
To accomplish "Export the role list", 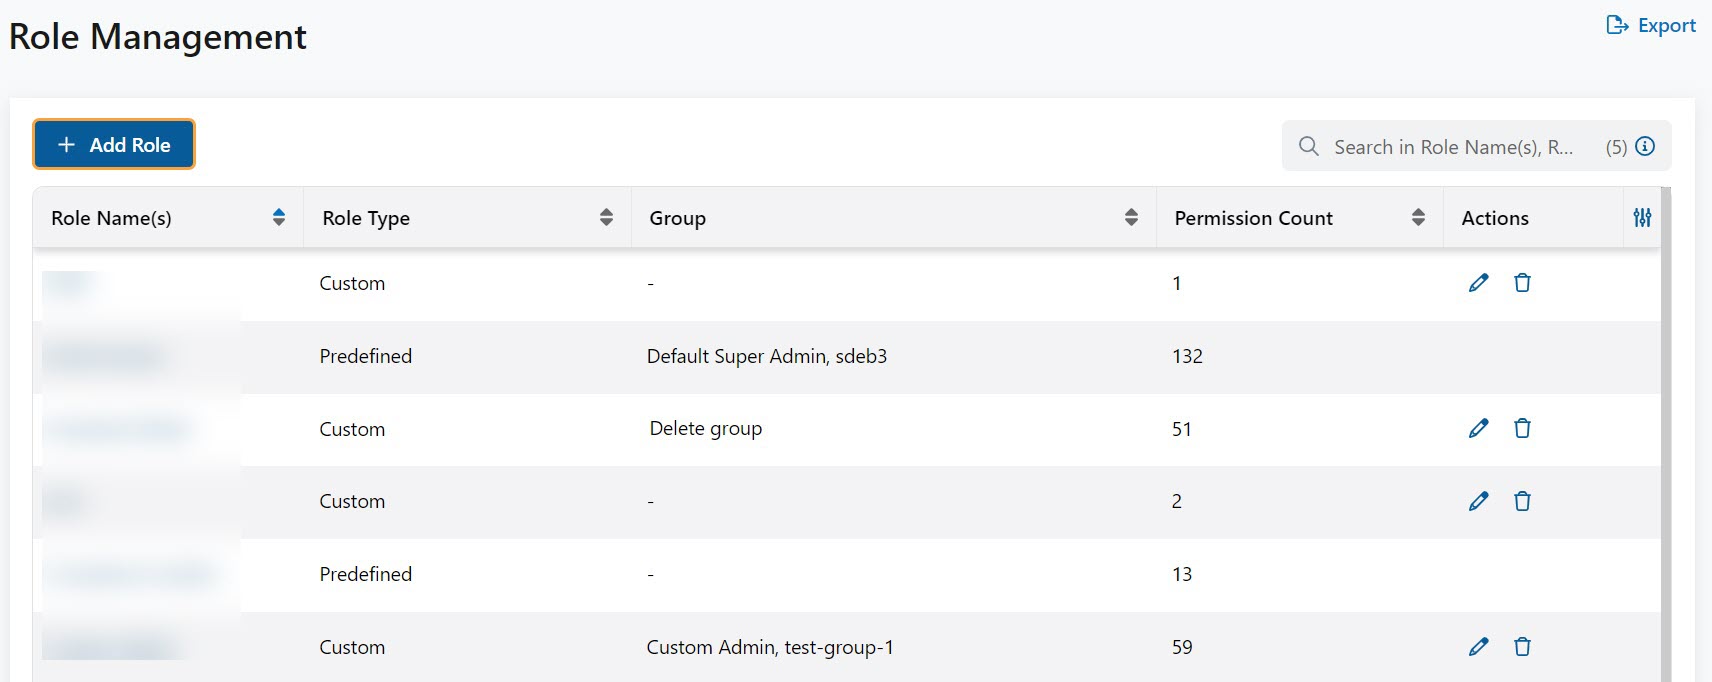I will (x=1651, y=26).
